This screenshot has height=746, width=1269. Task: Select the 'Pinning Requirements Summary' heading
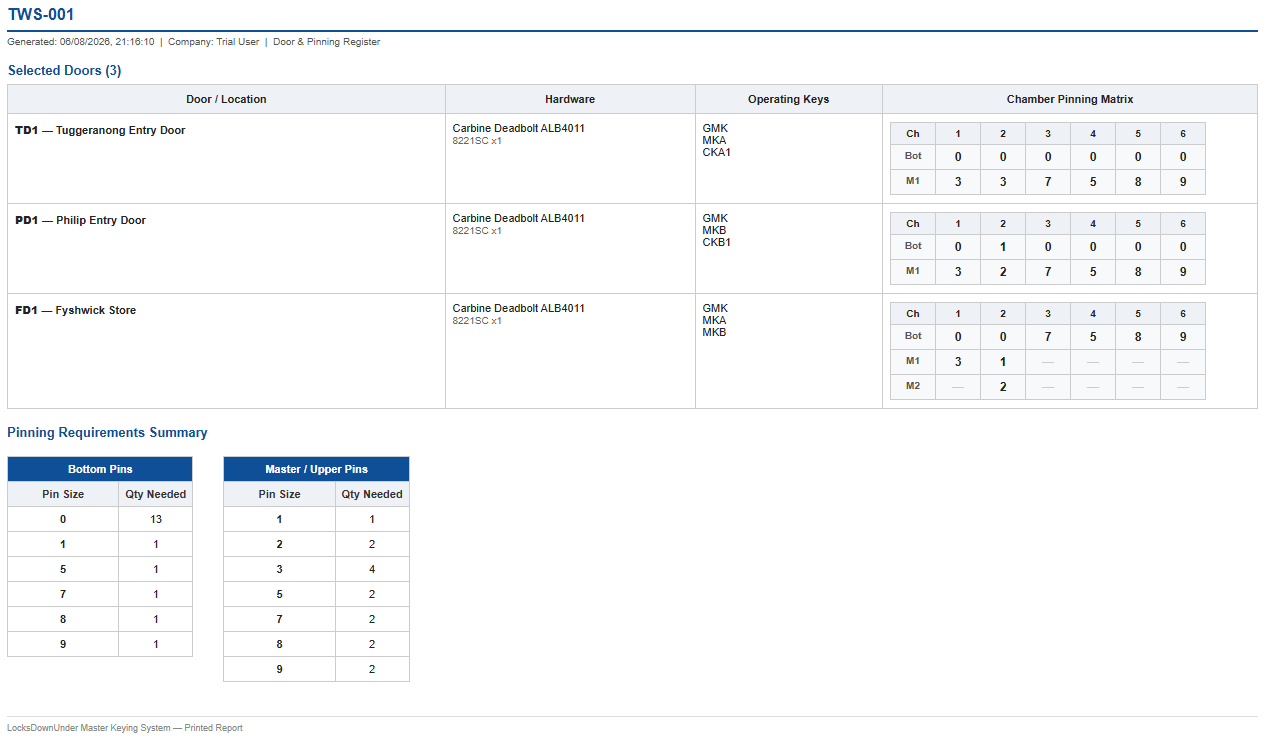coord(107,433)
